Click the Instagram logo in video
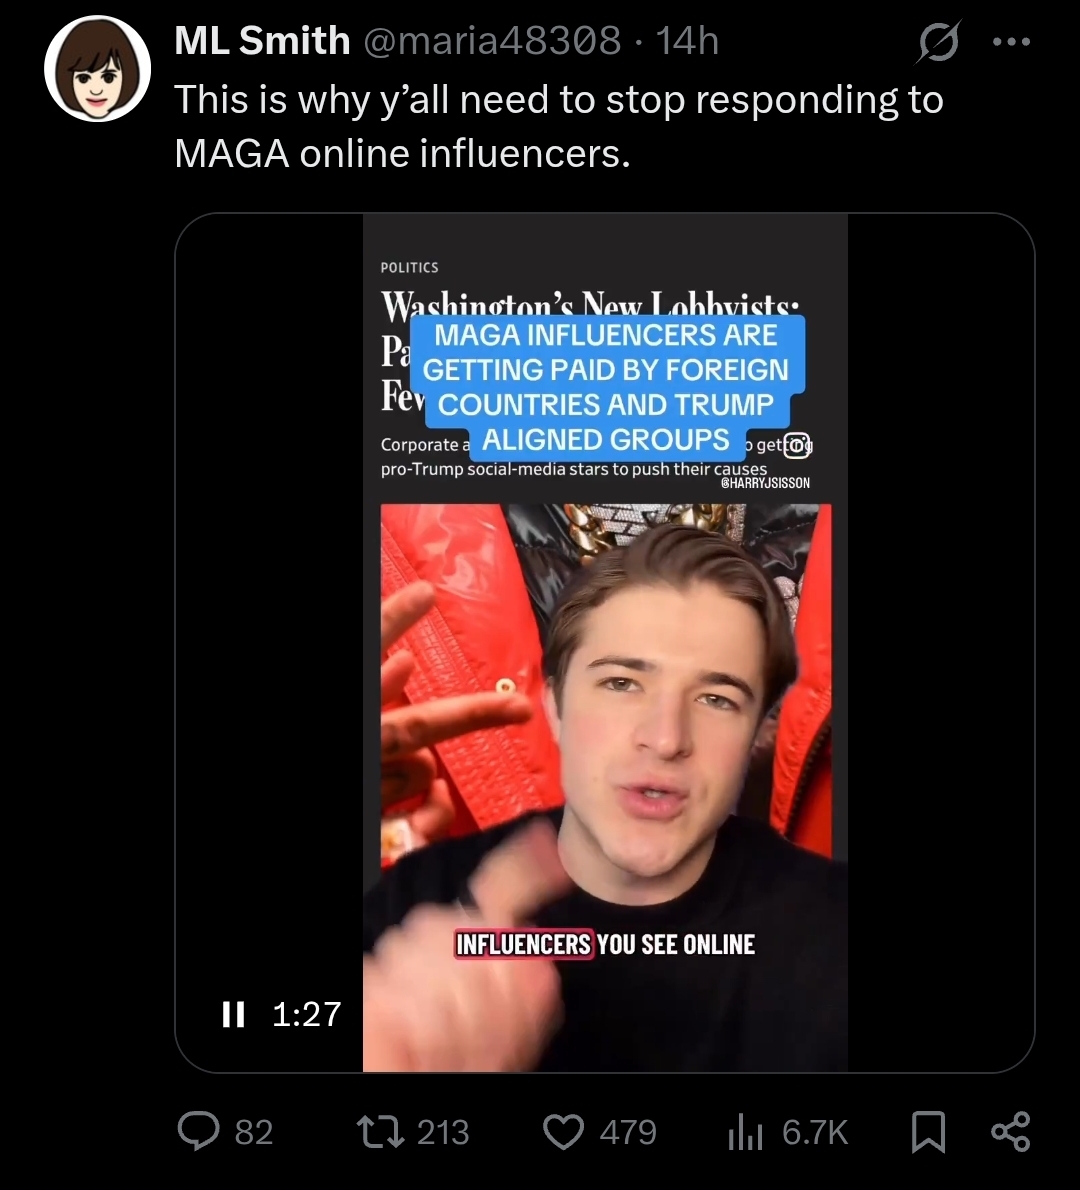Image resolution: width=1080 pixels, height=1190 pixels. 796,445
